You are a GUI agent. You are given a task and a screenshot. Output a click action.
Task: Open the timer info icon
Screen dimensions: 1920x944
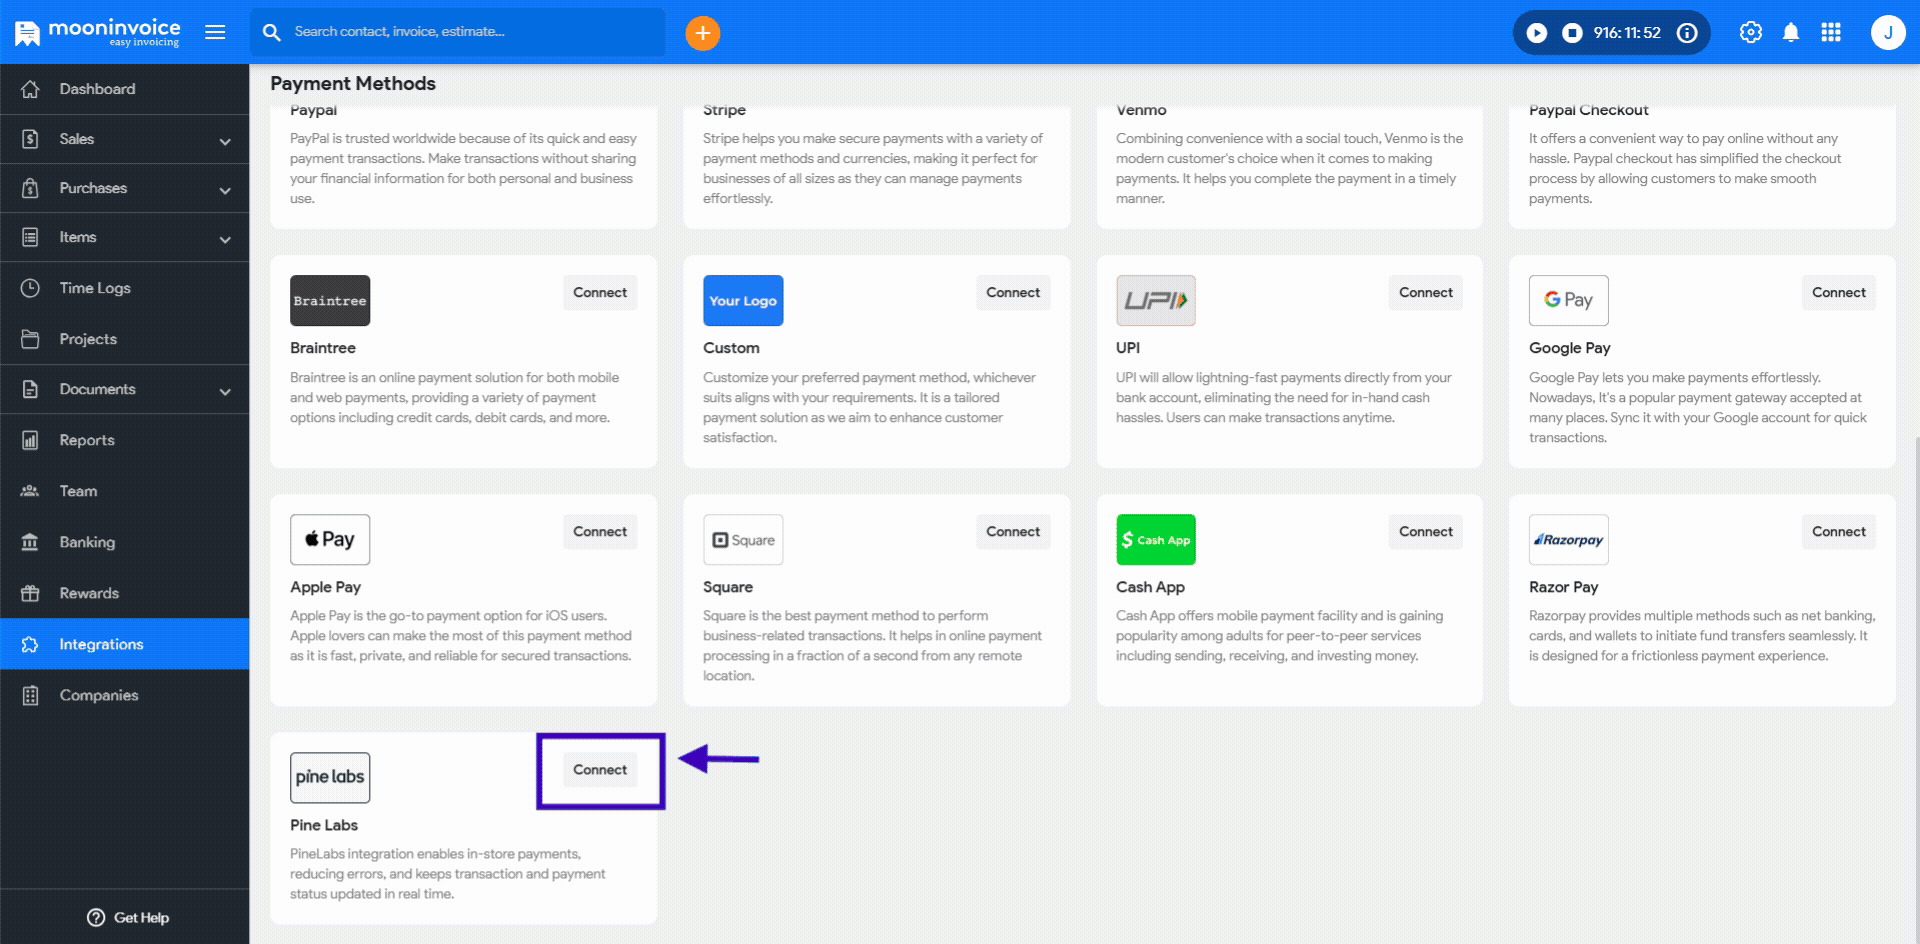click(1687, 33)
